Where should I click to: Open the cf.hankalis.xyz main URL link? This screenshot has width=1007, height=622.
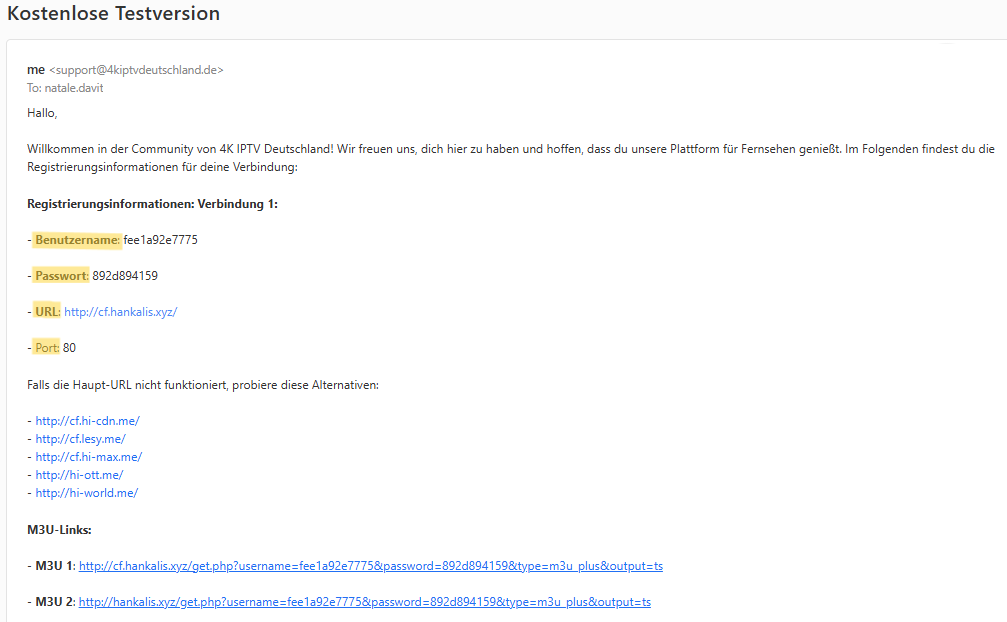point(120,312)
